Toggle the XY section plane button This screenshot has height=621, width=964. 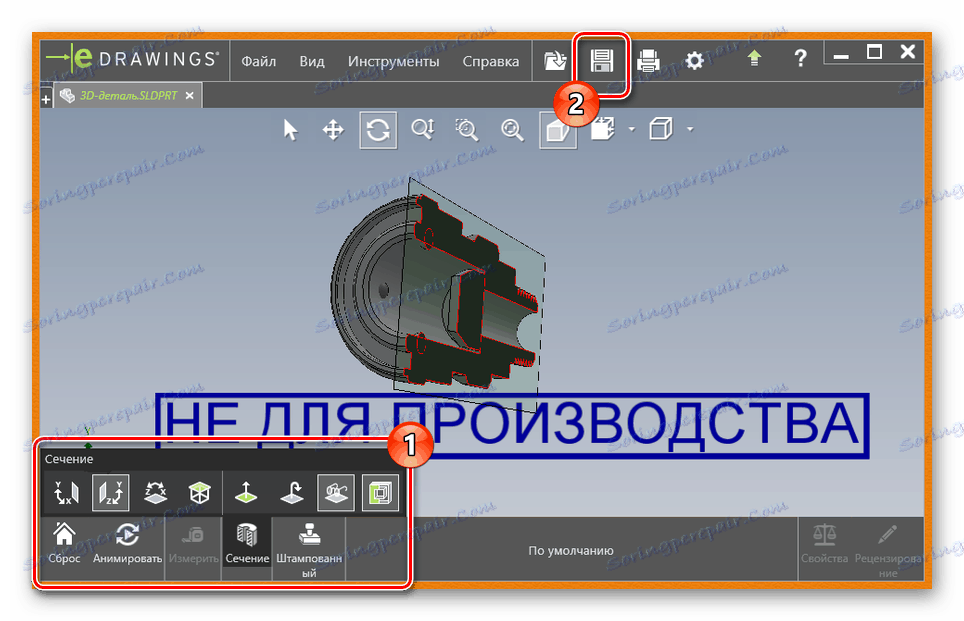[66, 493]
